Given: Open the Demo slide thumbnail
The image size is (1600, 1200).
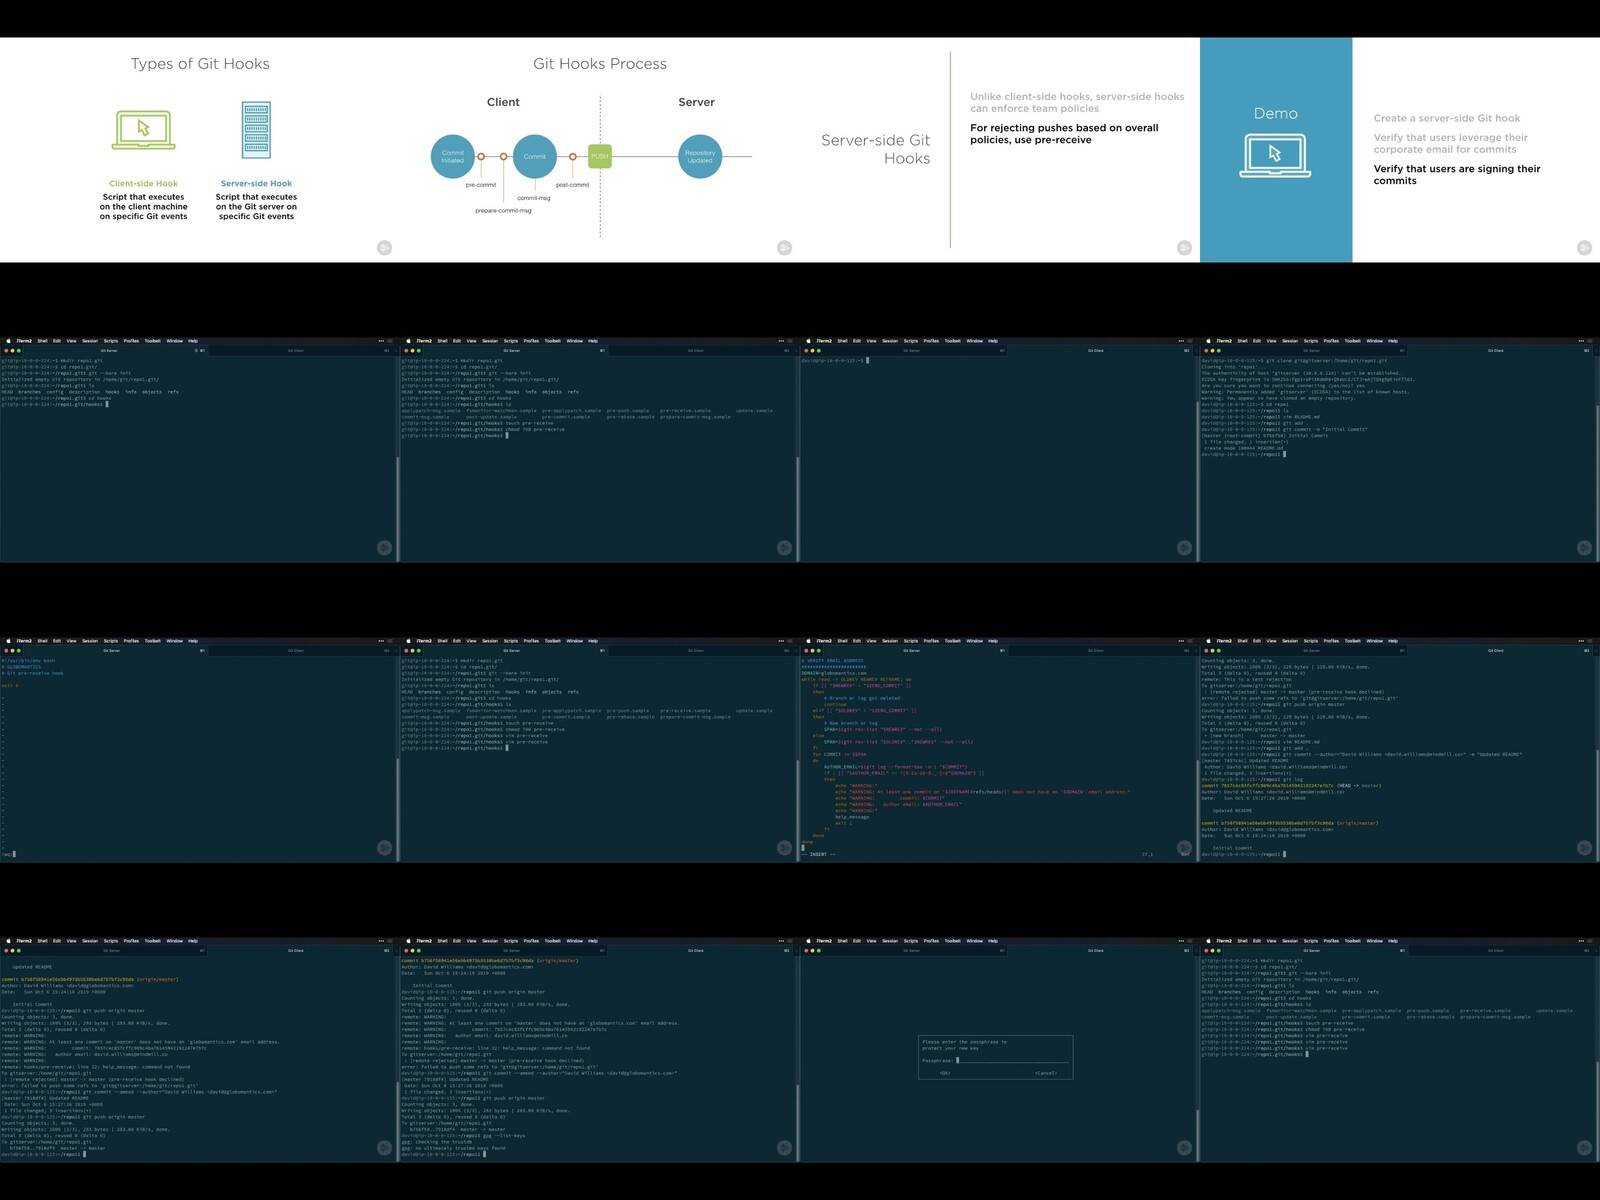Looking at the screenshot, I should point(1400,150).
